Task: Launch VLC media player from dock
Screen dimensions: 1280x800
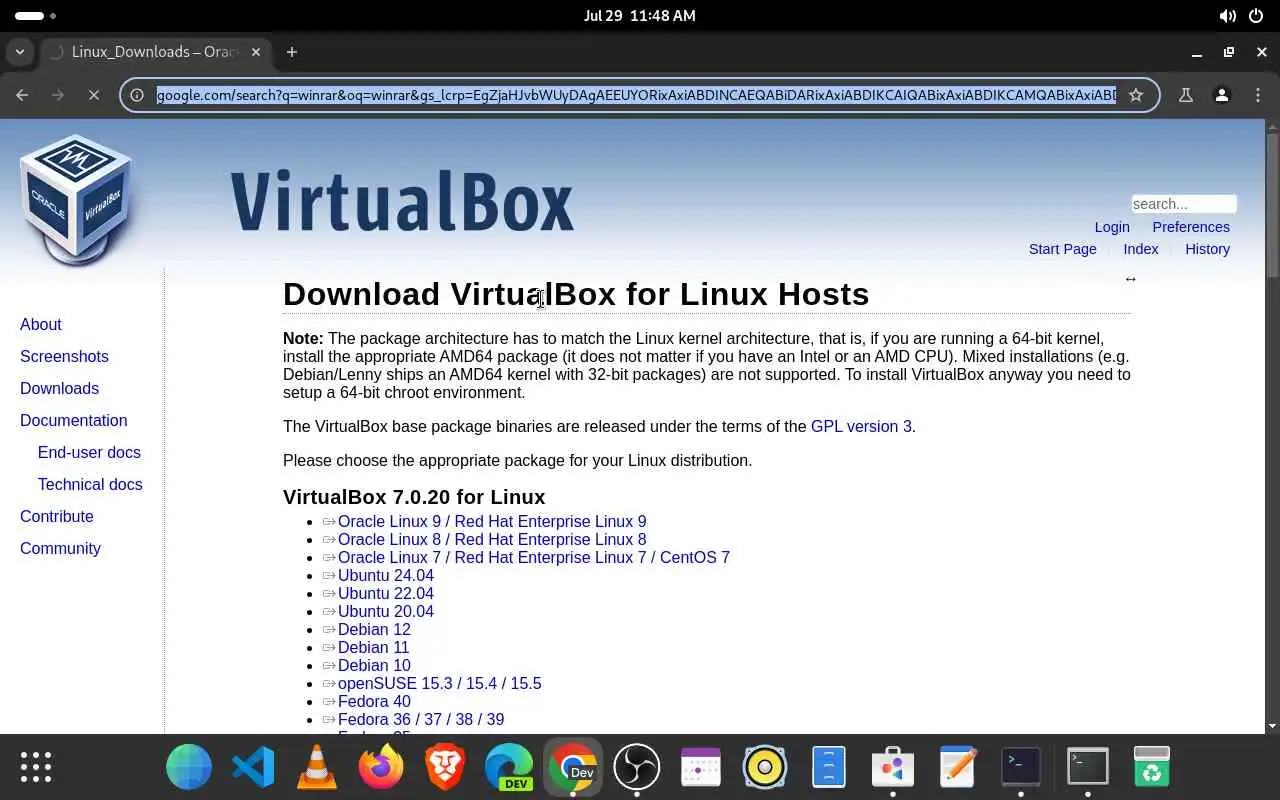Action: tap(317, 767)
